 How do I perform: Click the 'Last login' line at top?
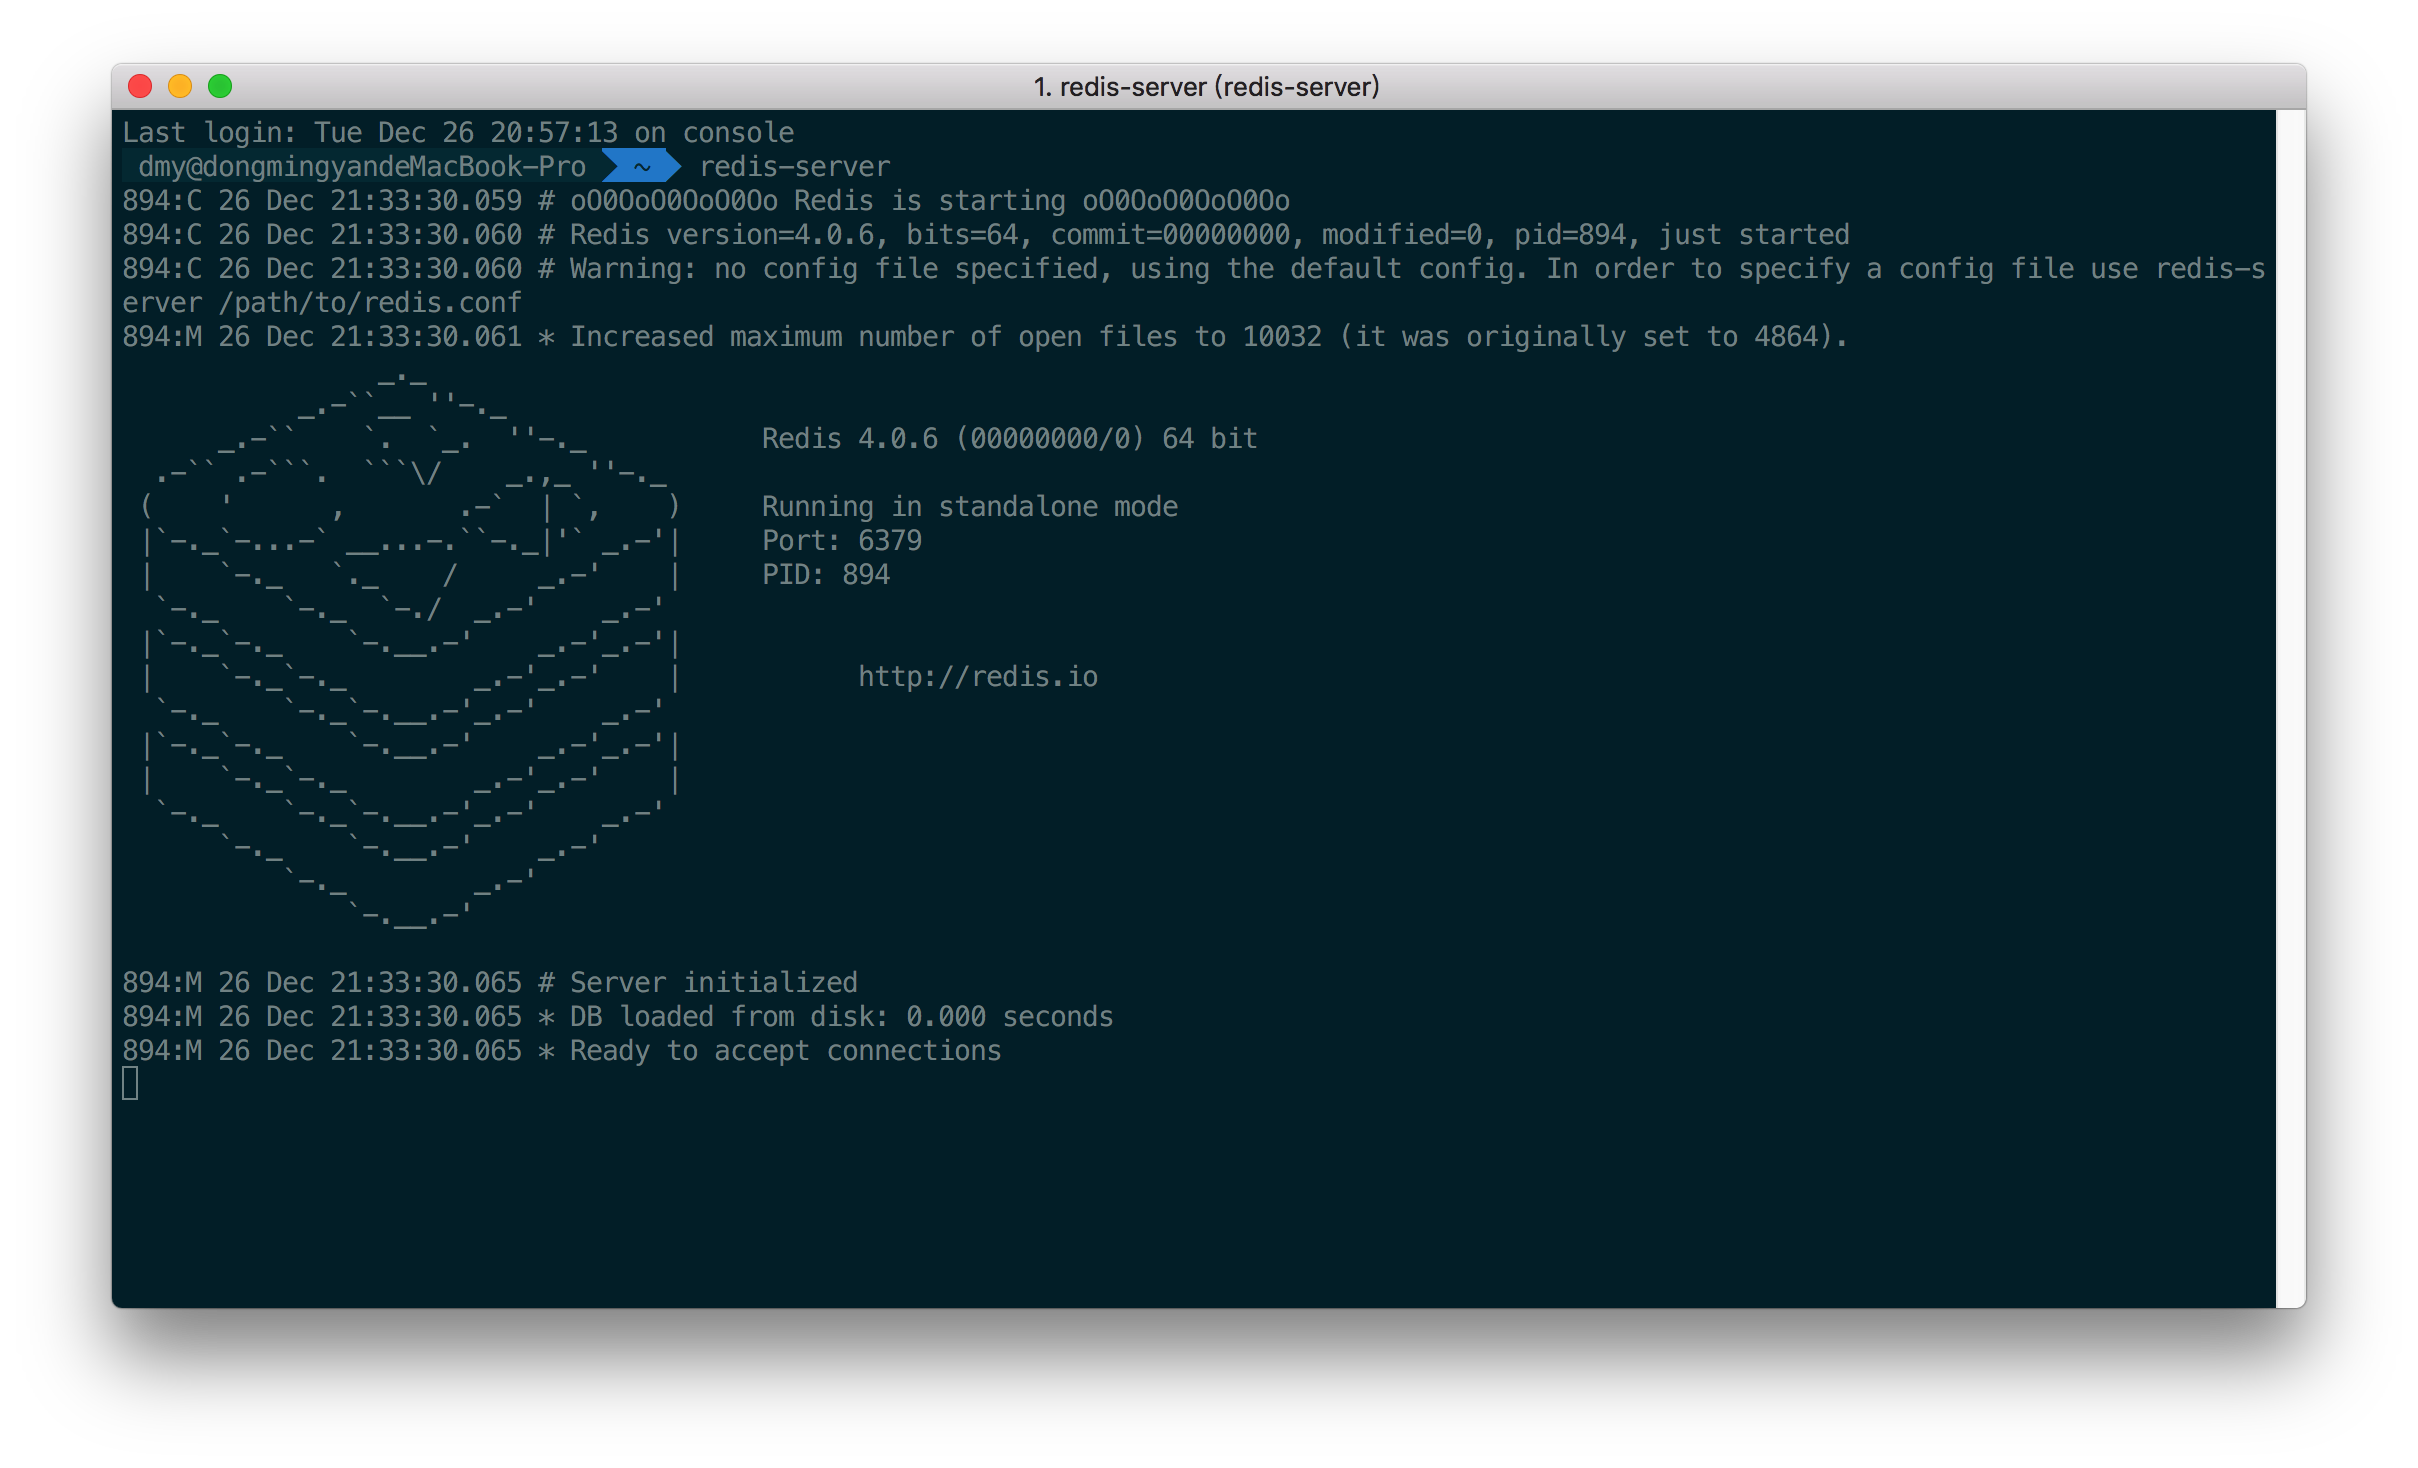pos(458,133)
